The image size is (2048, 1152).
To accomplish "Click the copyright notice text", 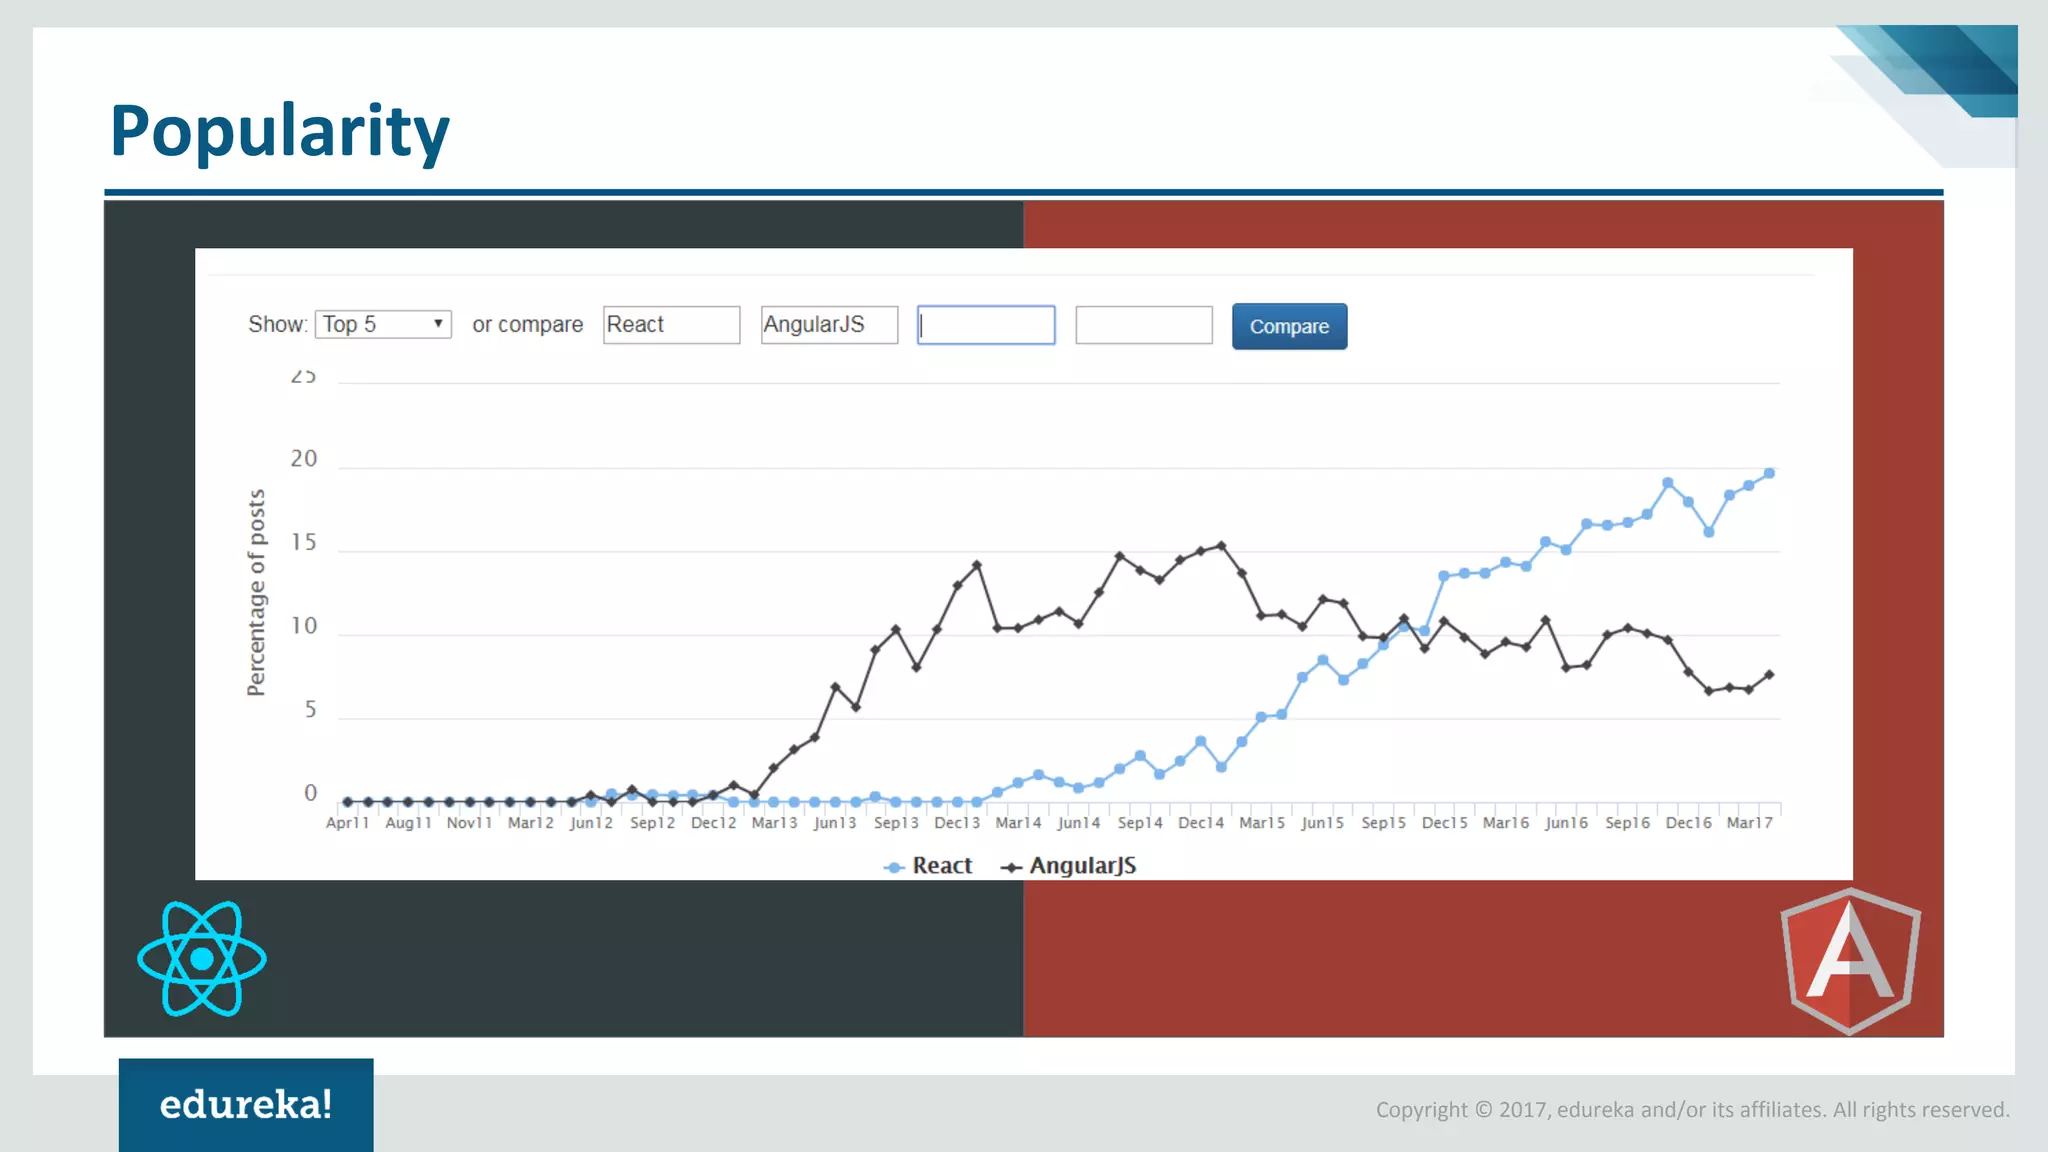I will pos(1692,1110).
